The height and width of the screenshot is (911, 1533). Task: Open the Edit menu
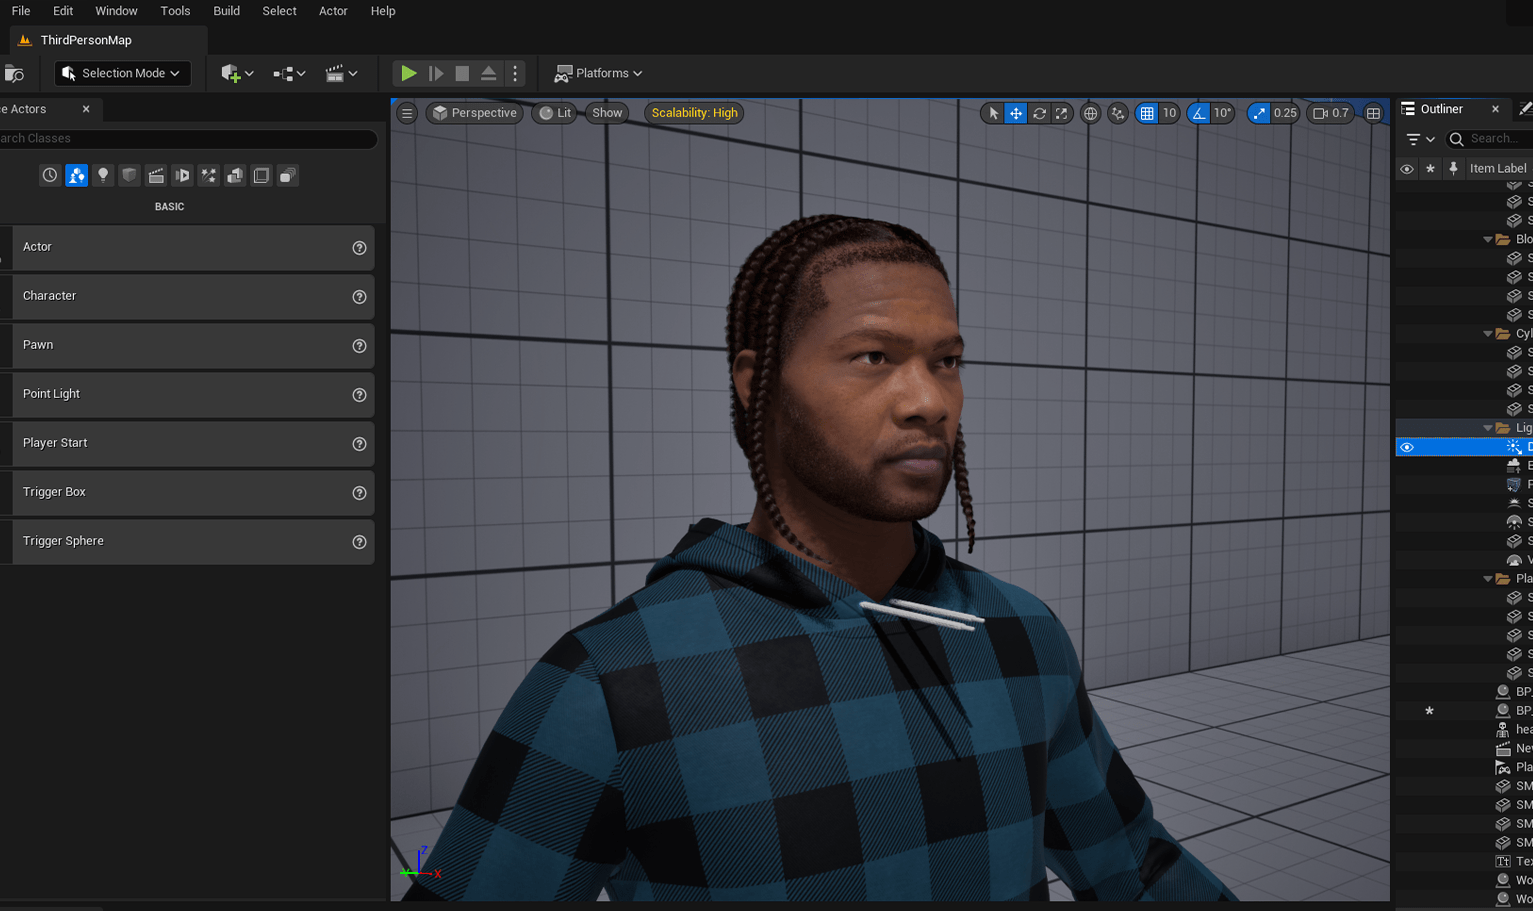pyautogui.click(x=63, y=11)
